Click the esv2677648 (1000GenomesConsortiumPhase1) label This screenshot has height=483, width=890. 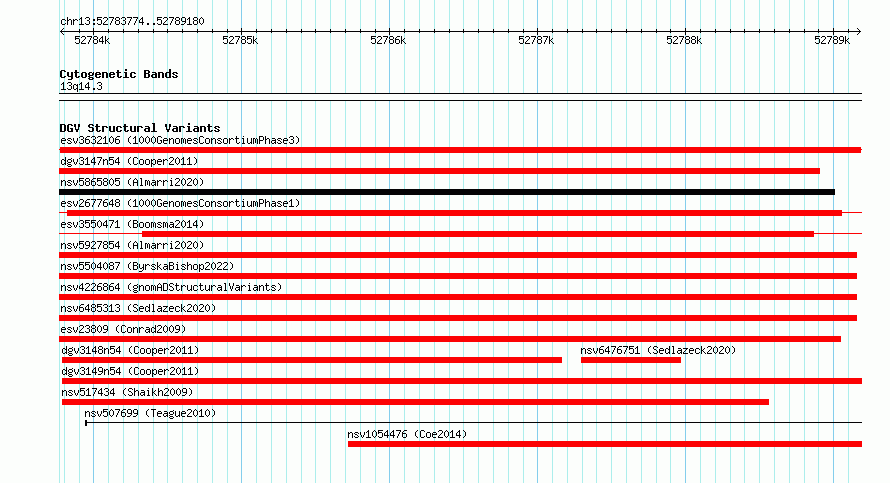[x=180, y=203]
